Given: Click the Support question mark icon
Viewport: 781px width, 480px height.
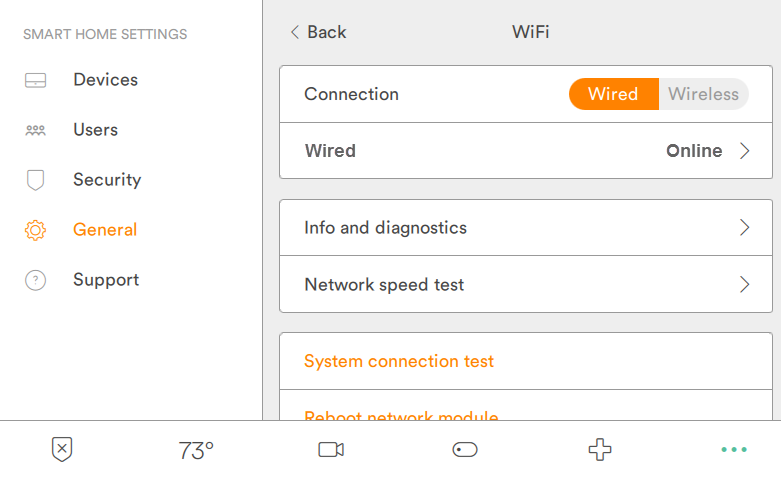Looking at the screenshot, I should point(35,280).
